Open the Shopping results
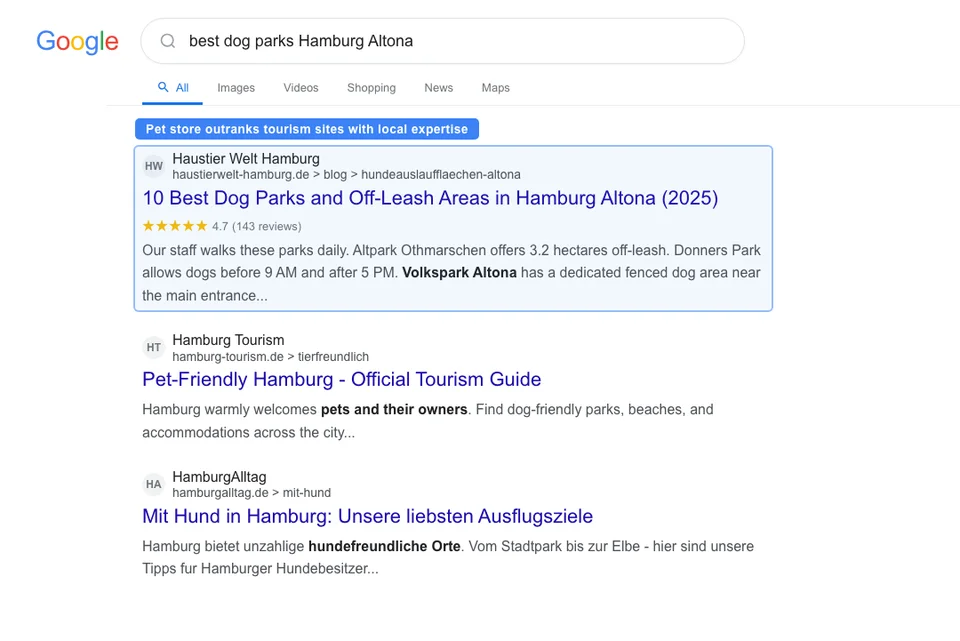960x641 pixels. click(371, 88)
